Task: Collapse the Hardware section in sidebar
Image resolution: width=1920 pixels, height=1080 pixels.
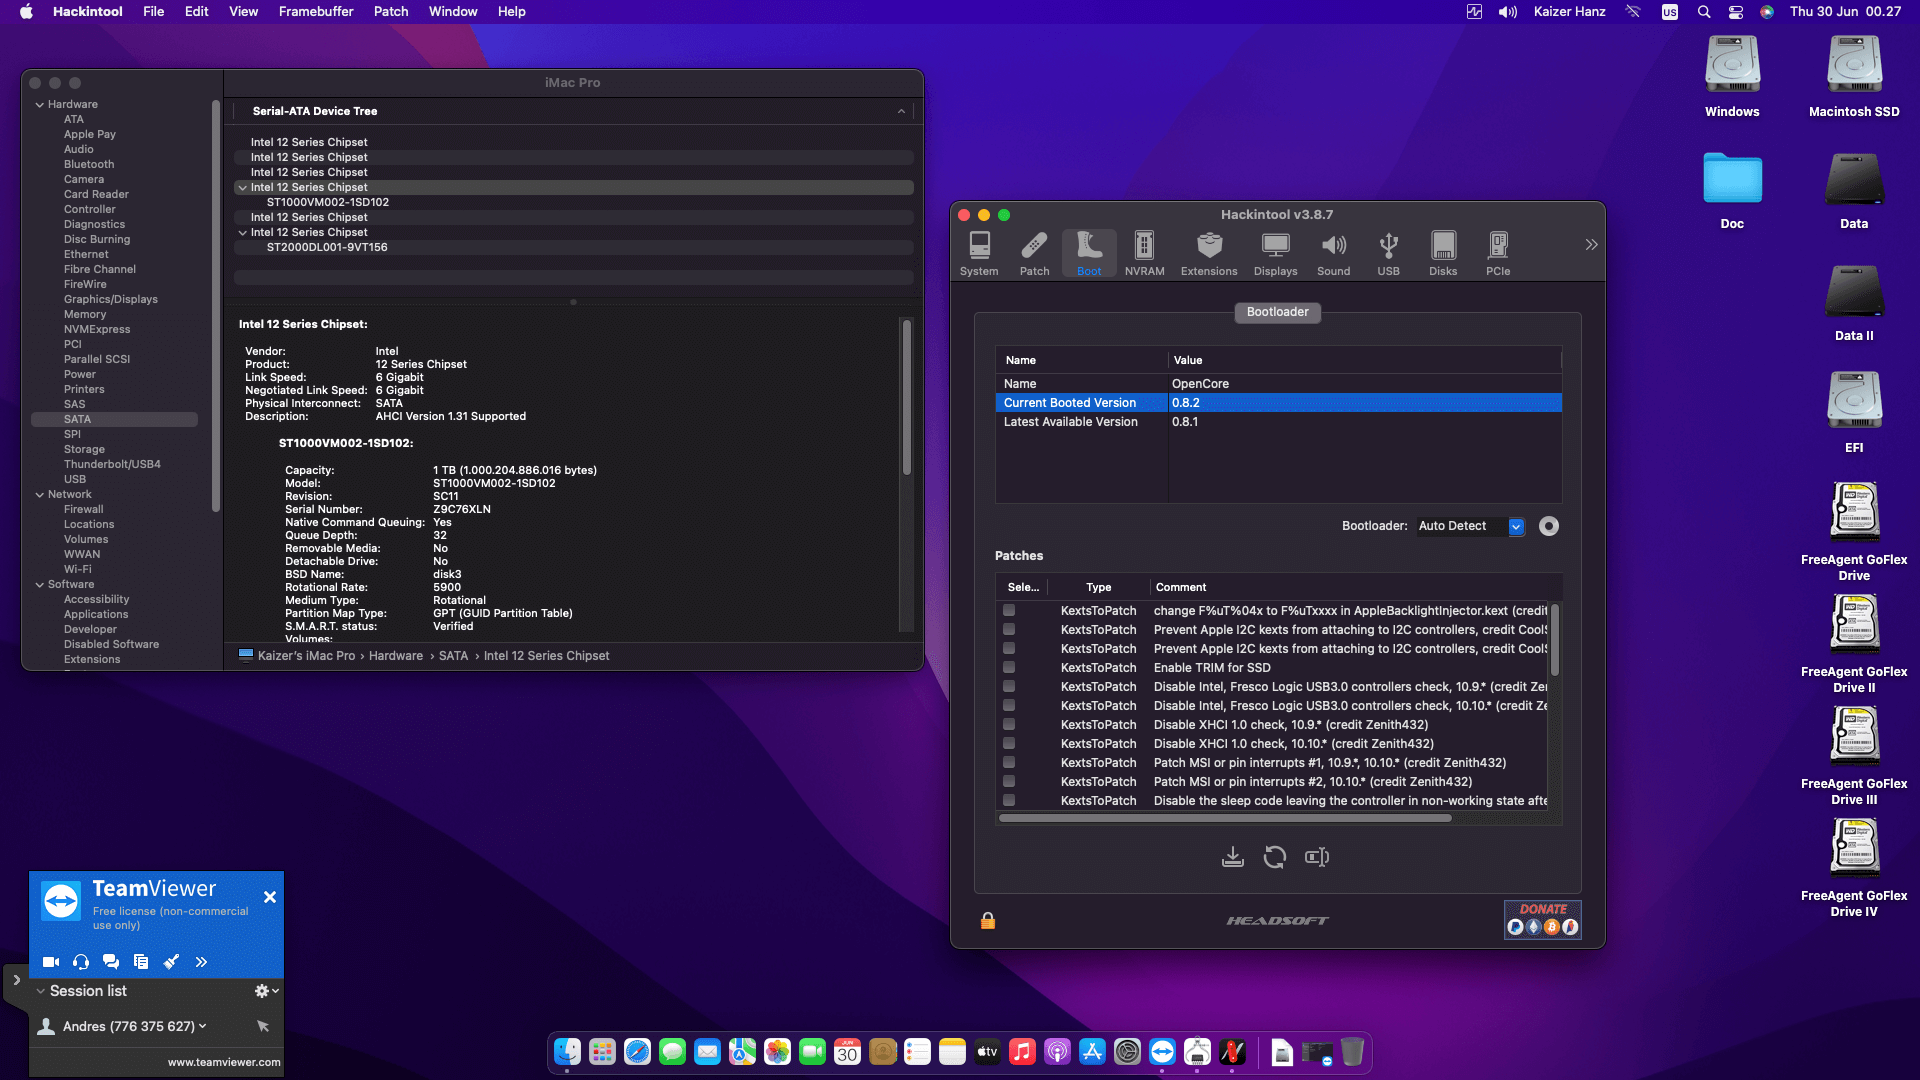Action: (40, 104)
